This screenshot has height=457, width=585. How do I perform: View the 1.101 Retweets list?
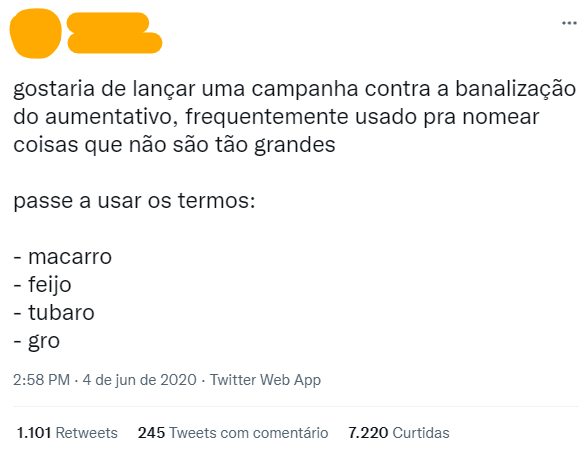point(67,433)
